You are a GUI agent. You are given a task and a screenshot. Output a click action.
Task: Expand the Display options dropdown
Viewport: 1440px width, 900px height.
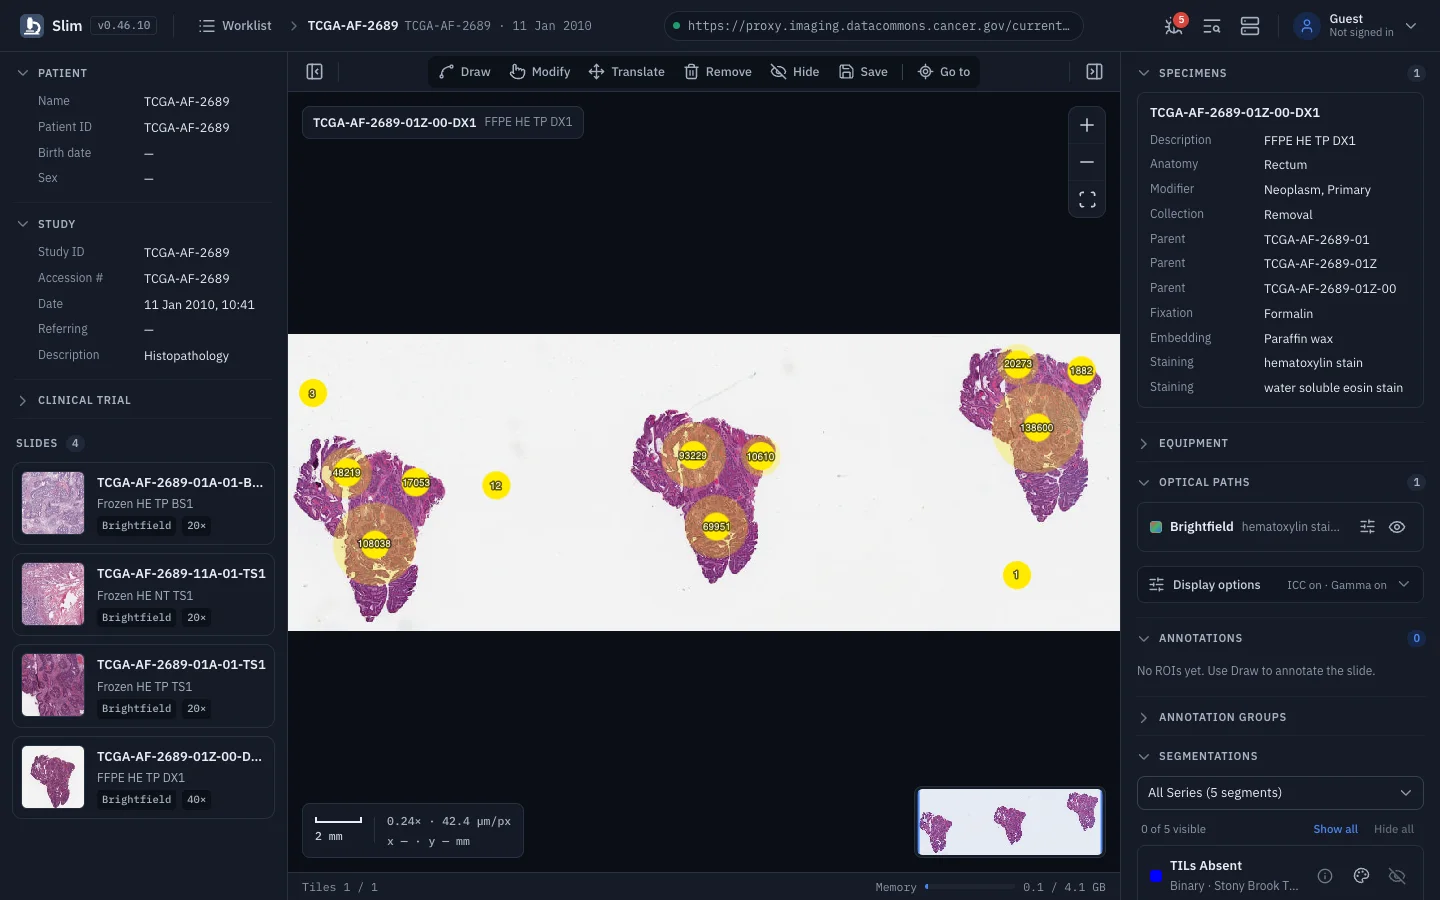click(x=1280, y=585)
